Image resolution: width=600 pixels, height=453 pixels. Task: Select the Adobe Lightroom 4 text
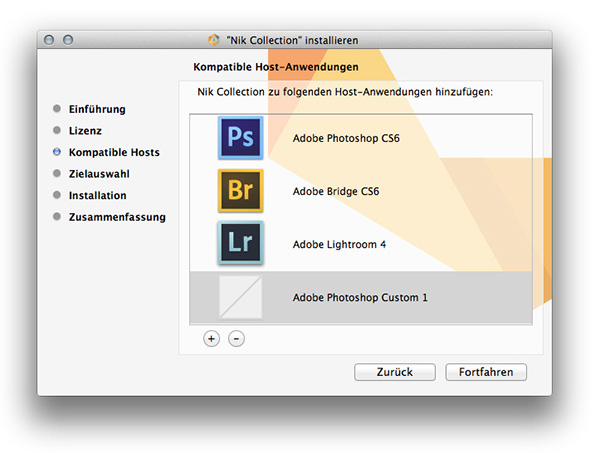pos(339,244)
